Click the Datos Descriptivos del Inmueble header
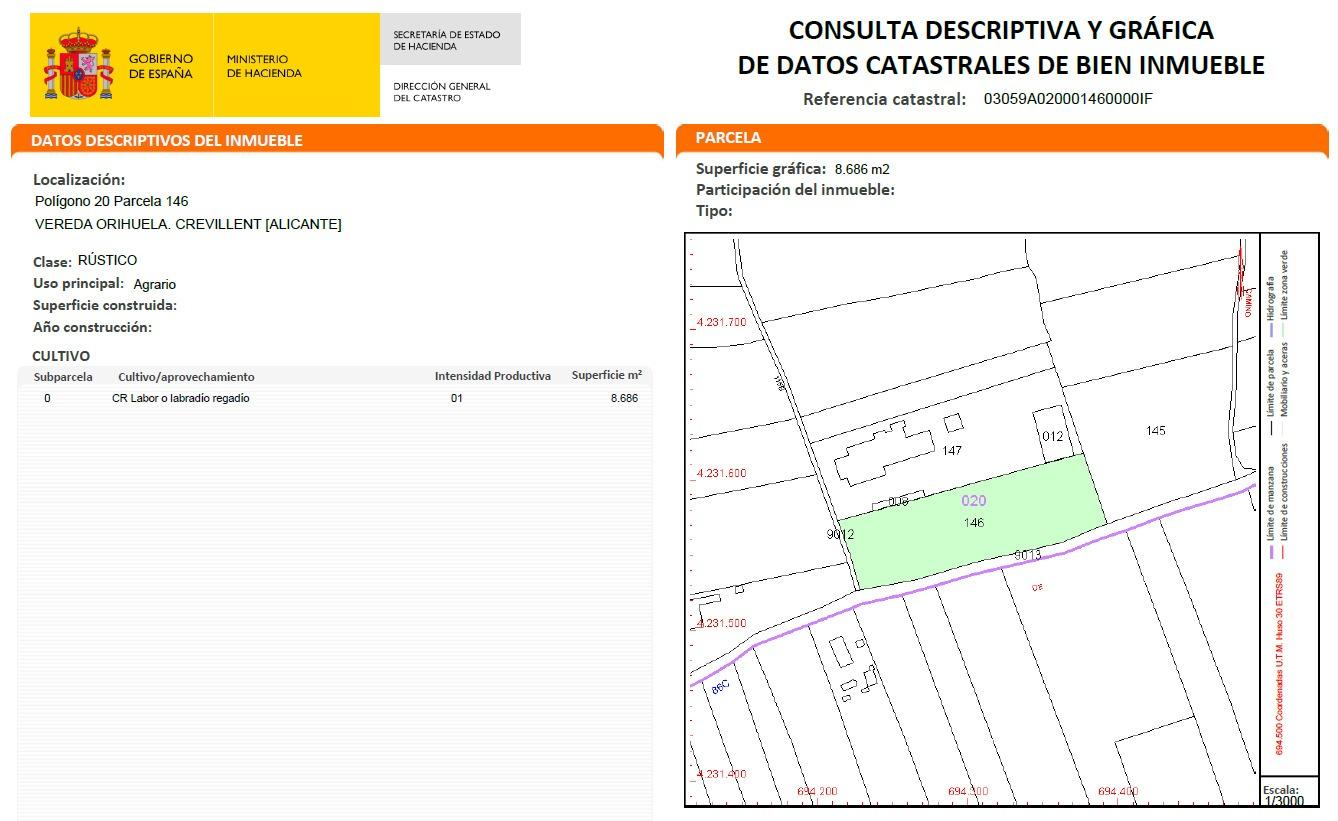This screenshot has width=1338, height=821. click(166, 140)
